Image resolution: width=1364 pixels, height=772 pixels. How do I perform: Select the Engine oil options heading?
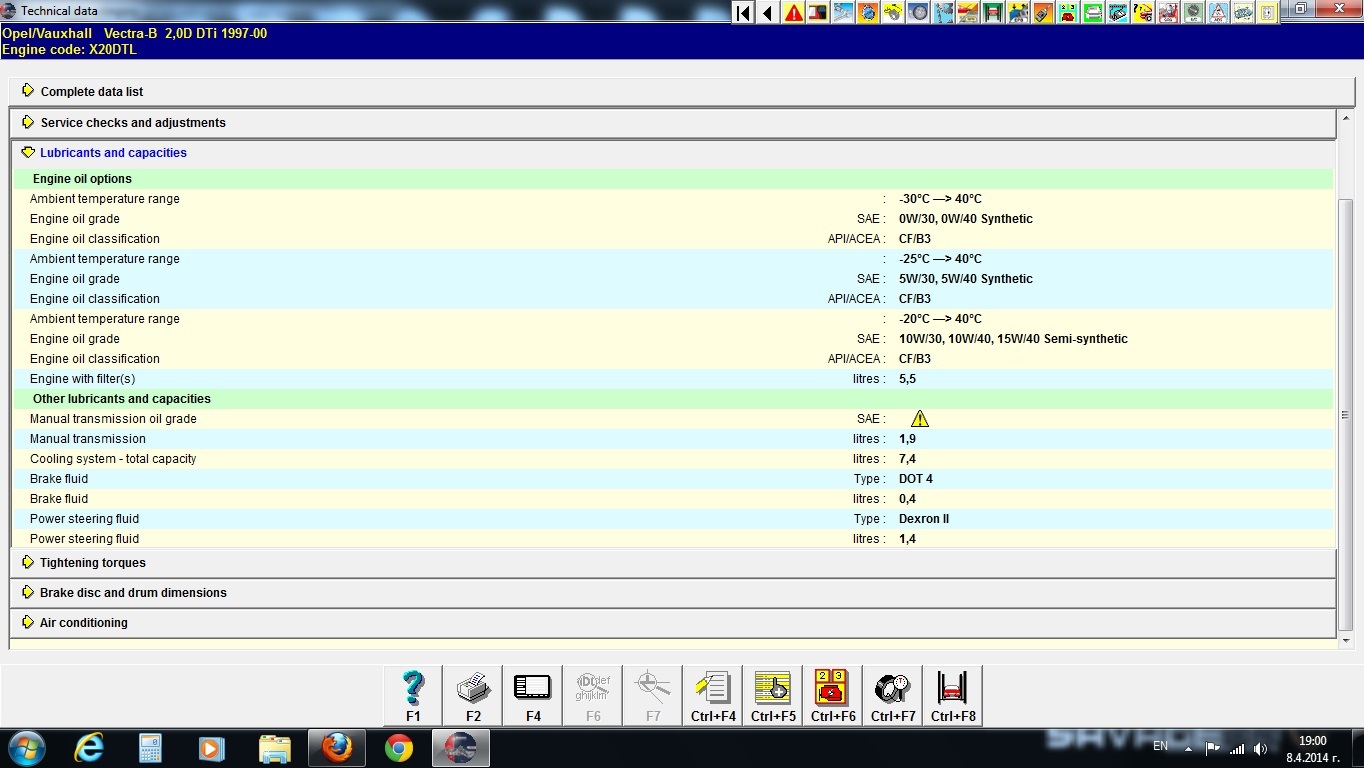click(x=82, y=179)
